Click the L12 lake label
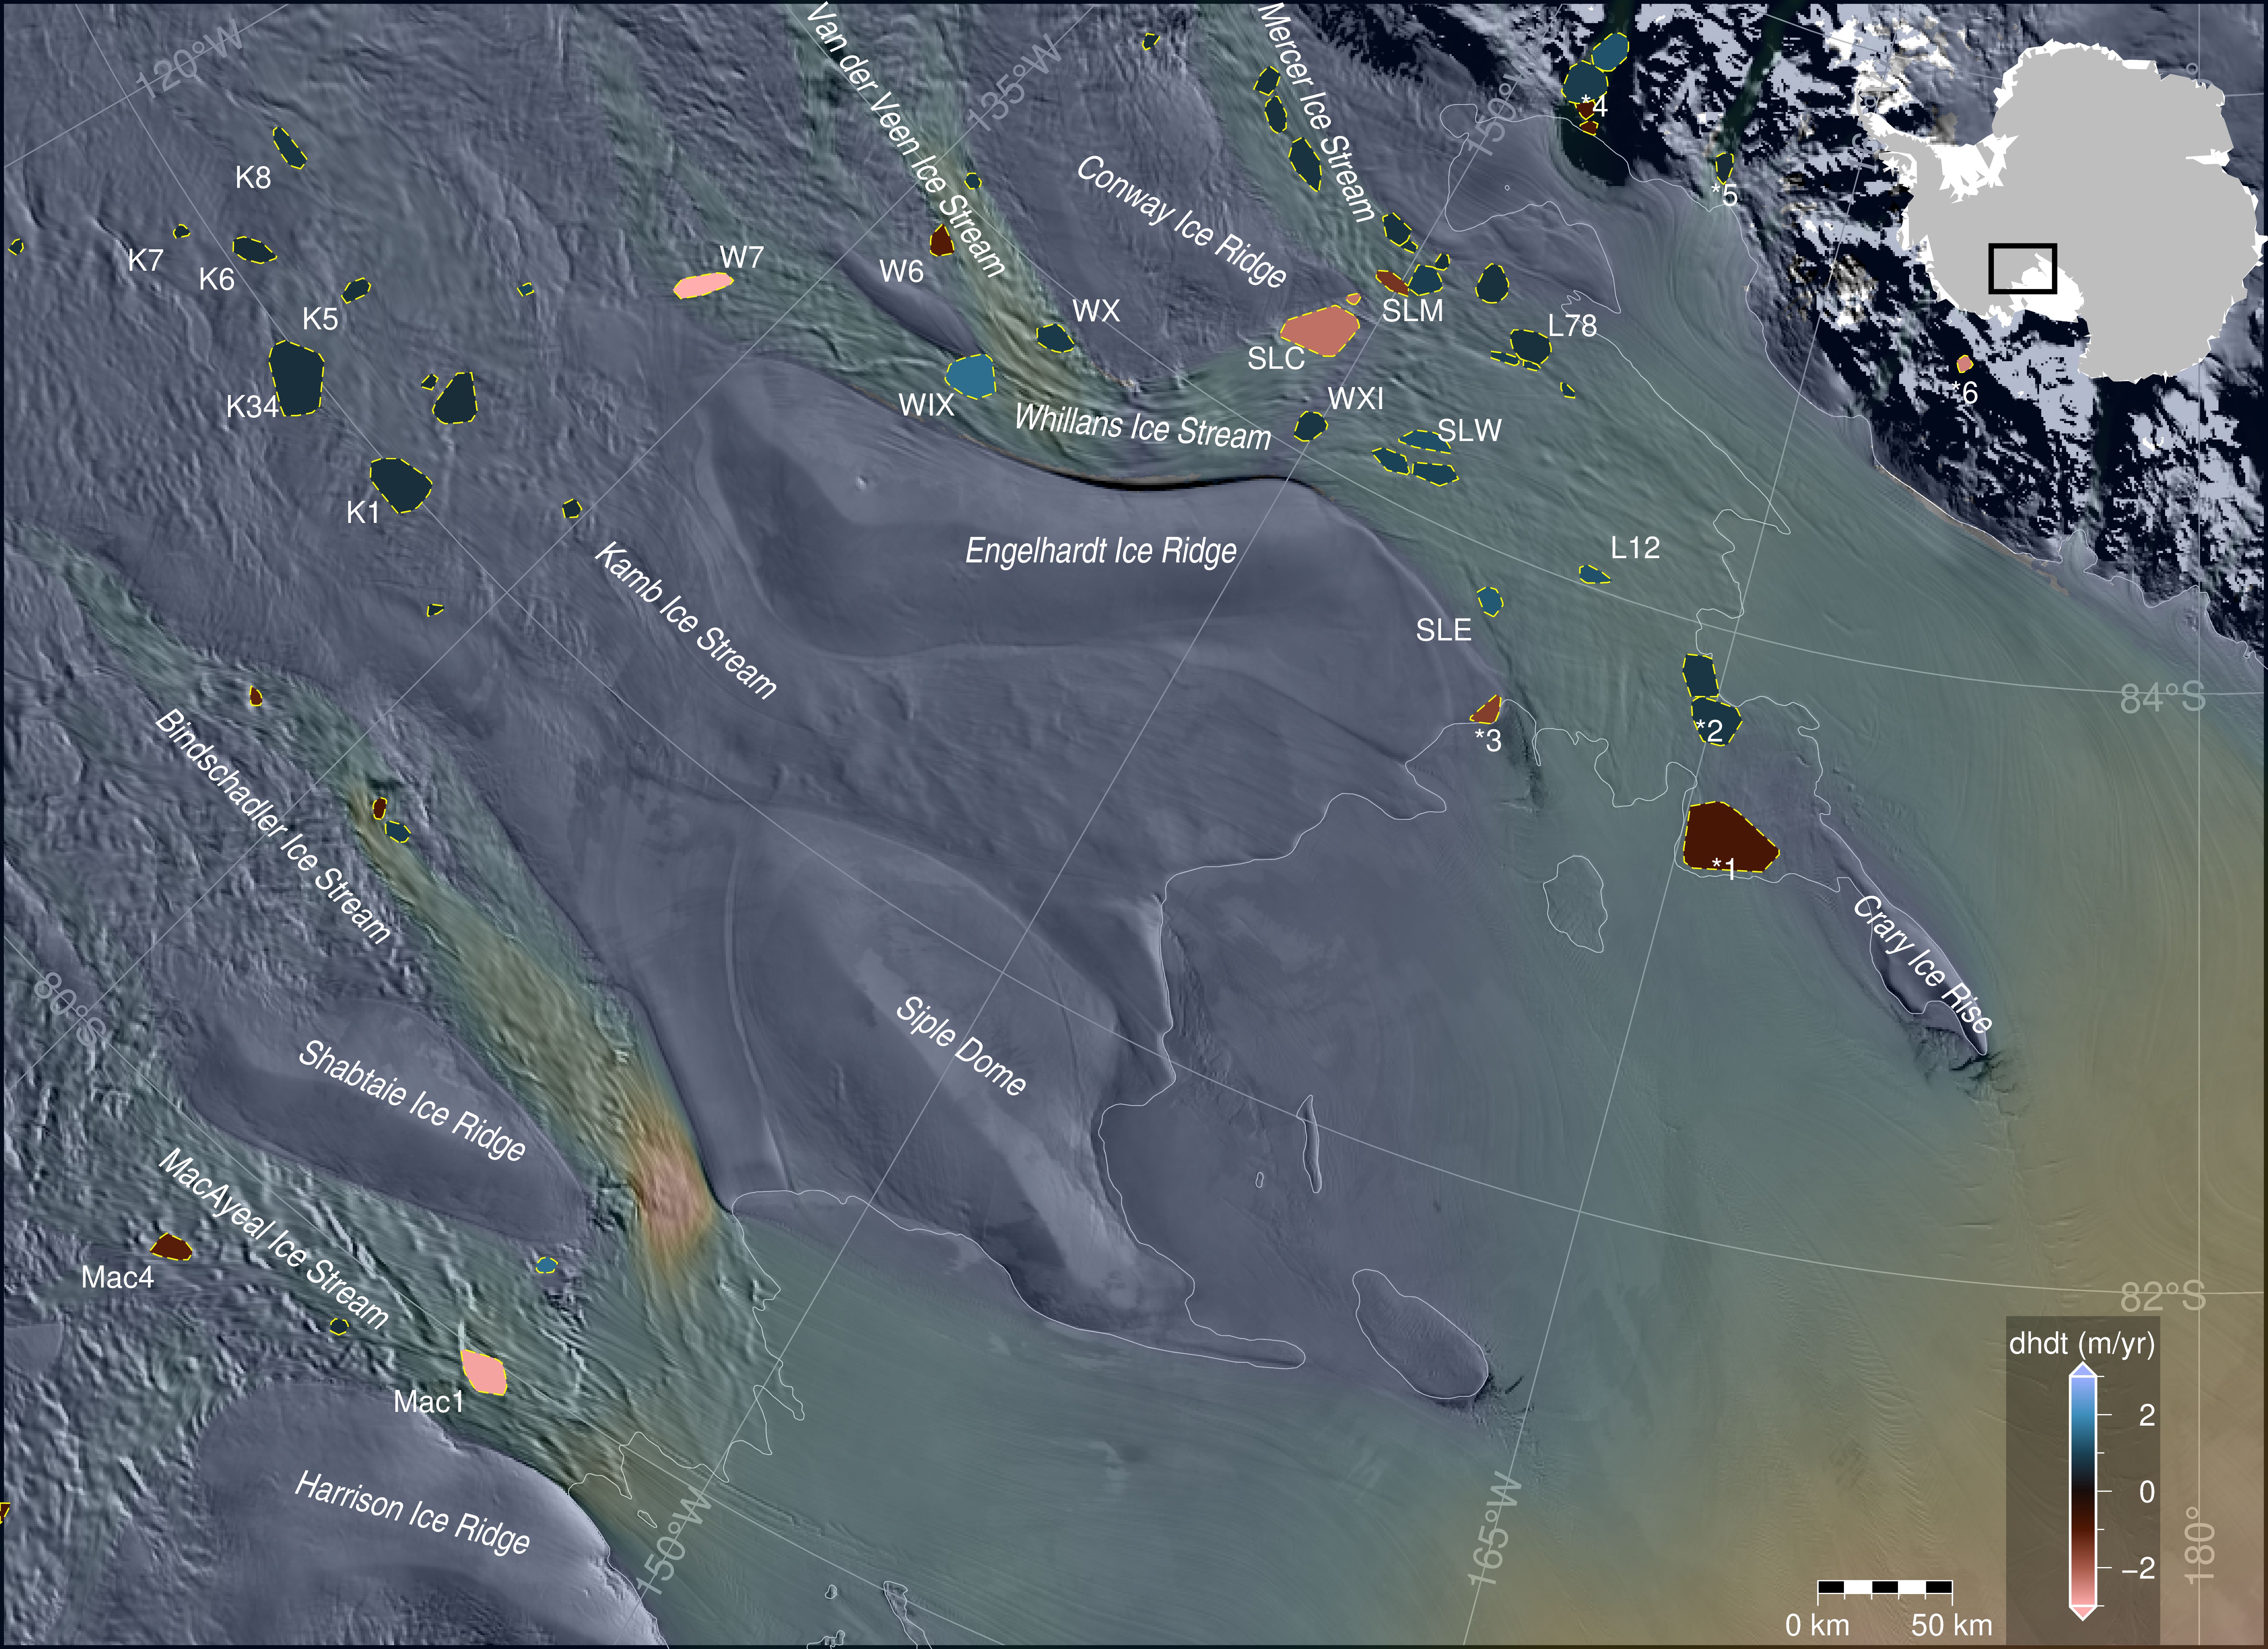This screenshot has height=1649, width=2268. tap(1635, 548)
